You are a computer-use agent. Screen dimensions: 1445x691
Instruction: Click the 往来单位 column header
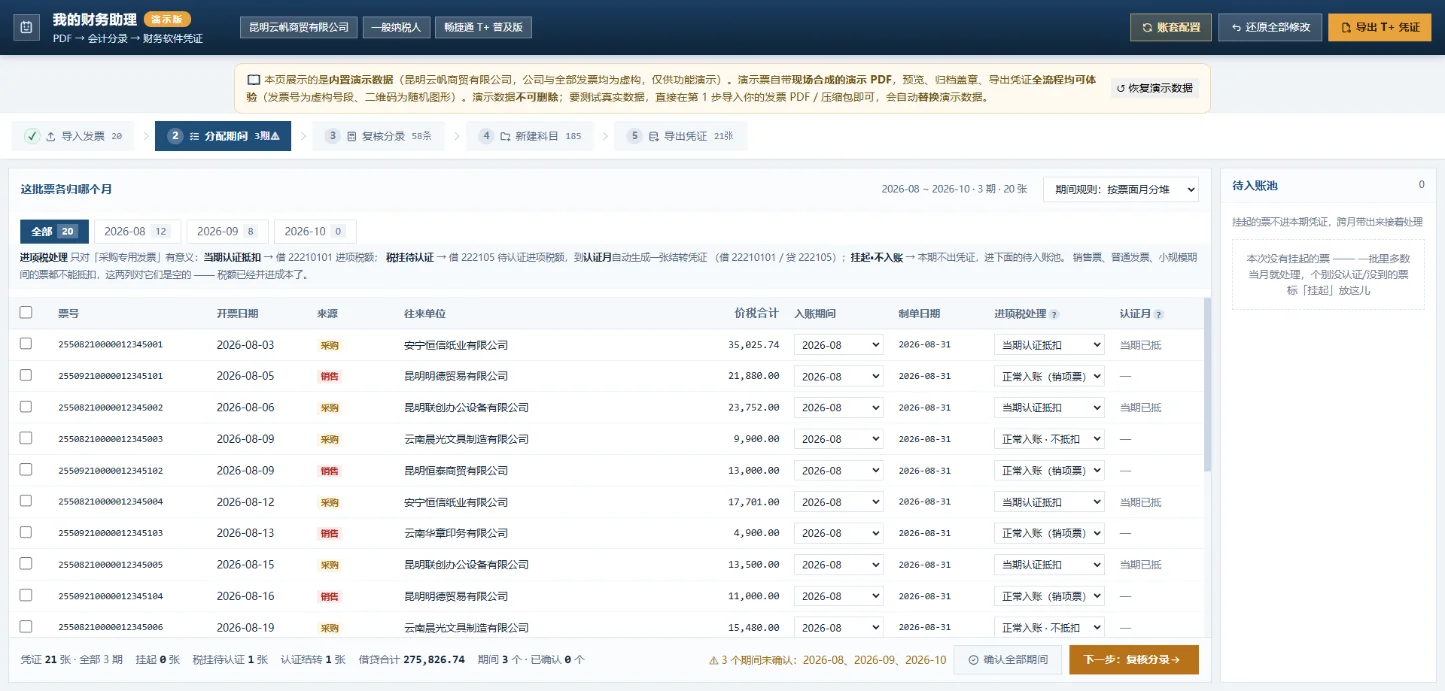tap(427, 313)
